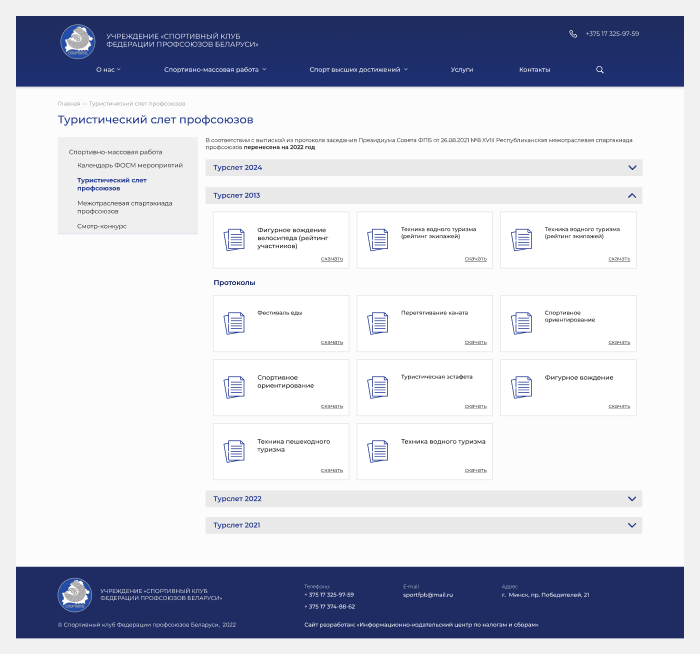
Task: Click document icon of Фигурное вождение protocol card
Action: (x=521, y=387)
